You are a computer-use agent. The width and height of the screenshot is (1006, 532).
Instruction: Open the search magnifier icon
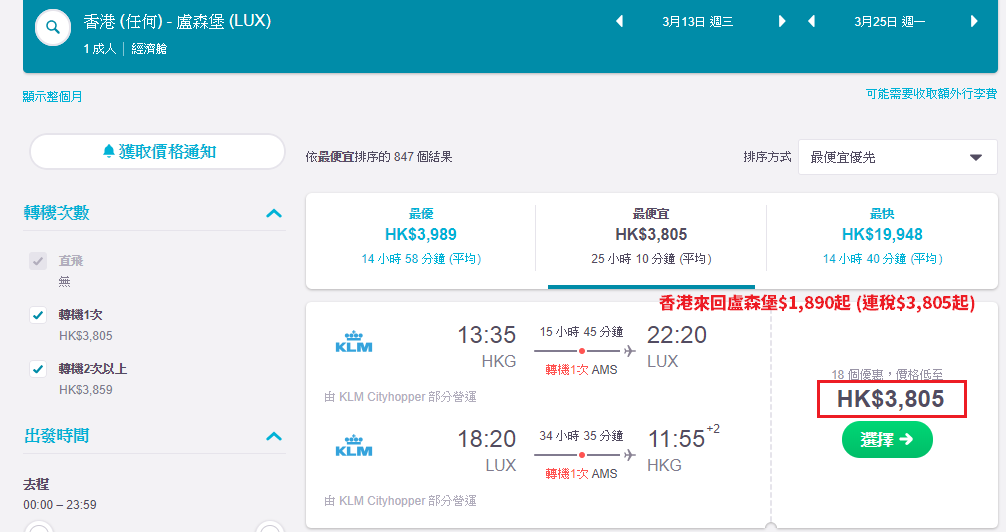(x=53, y=28)
